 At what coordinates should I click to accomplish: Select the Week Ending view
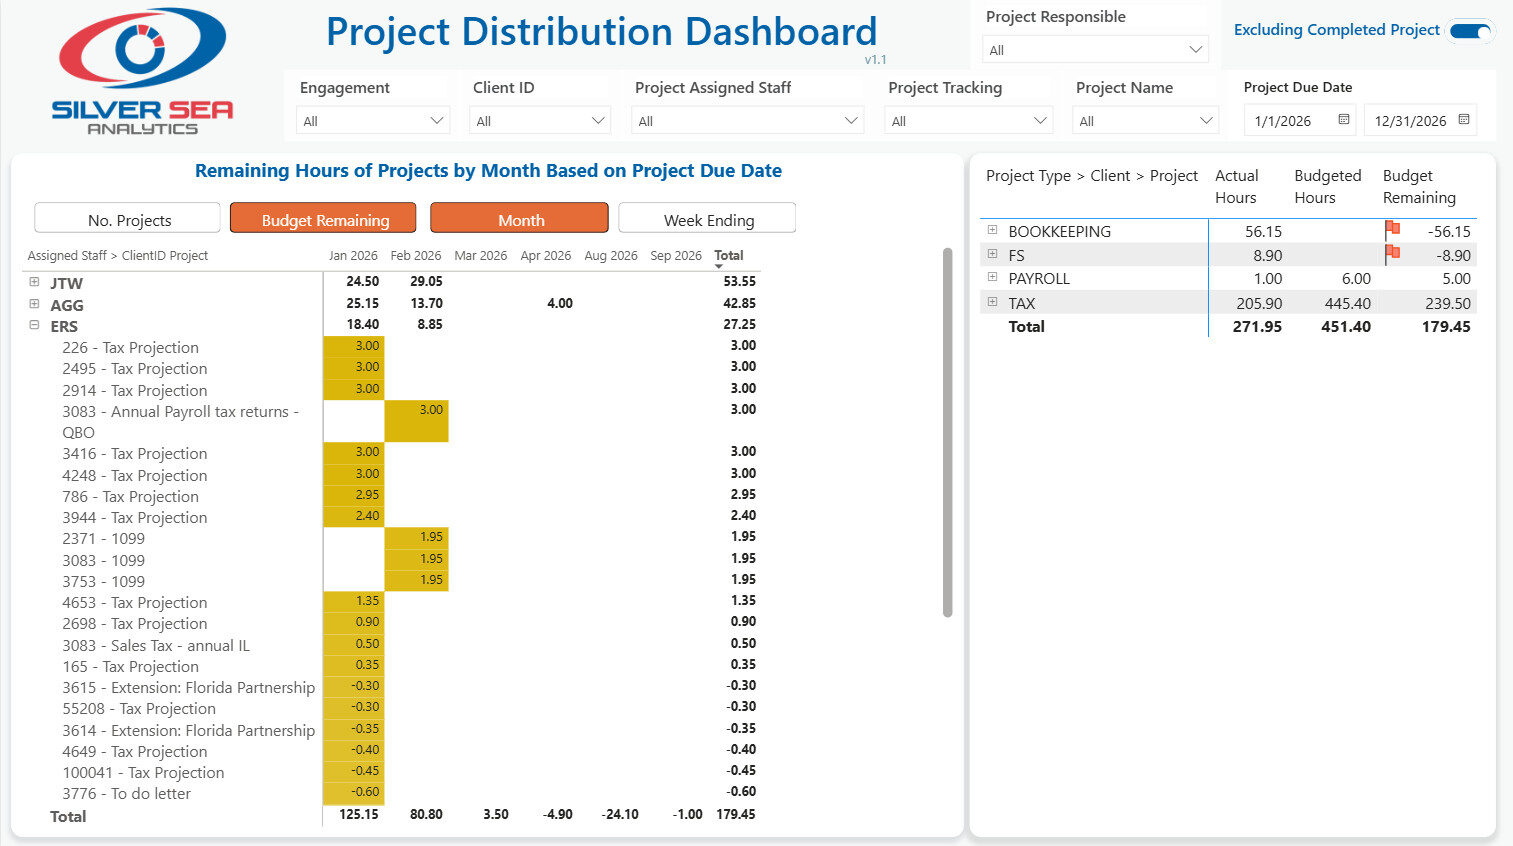[x=708, y=219]
